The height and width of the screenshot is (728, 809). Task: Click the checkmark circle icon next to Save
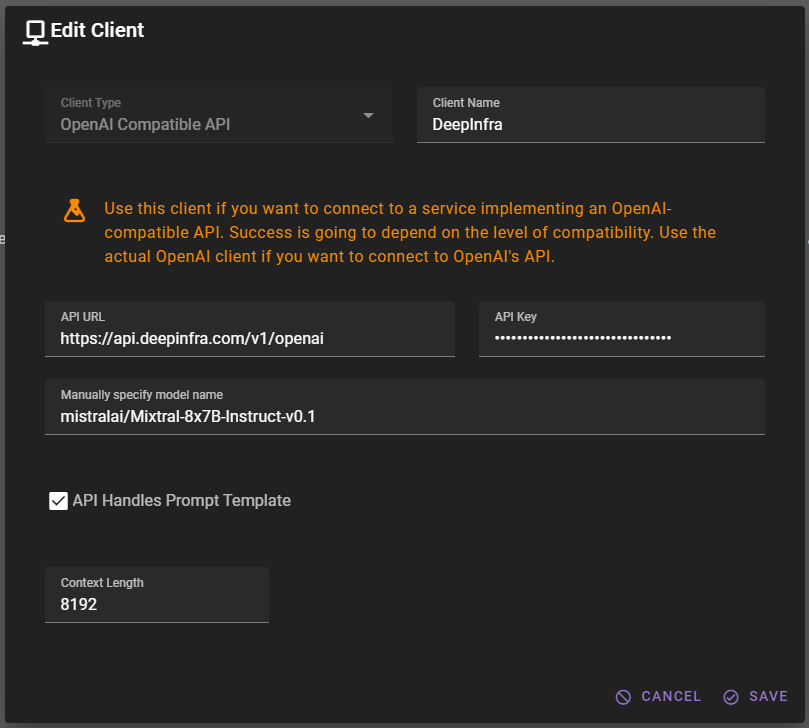point(731,697)
